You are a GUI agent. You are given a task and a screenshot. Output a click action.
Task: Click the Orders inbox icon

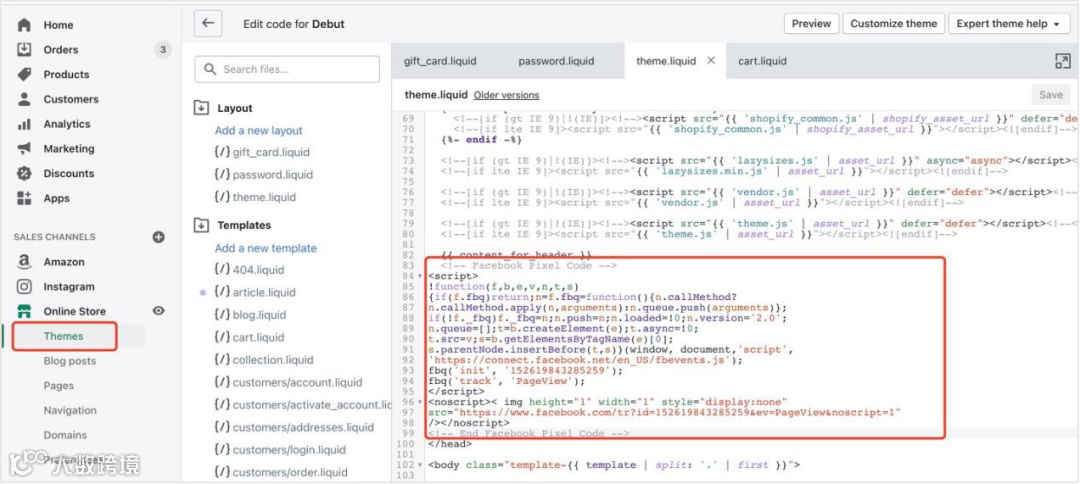(24, 50)
